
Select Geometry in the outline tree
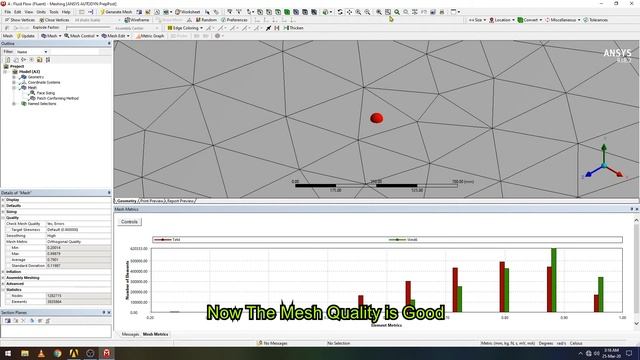[x=36, y=77]
